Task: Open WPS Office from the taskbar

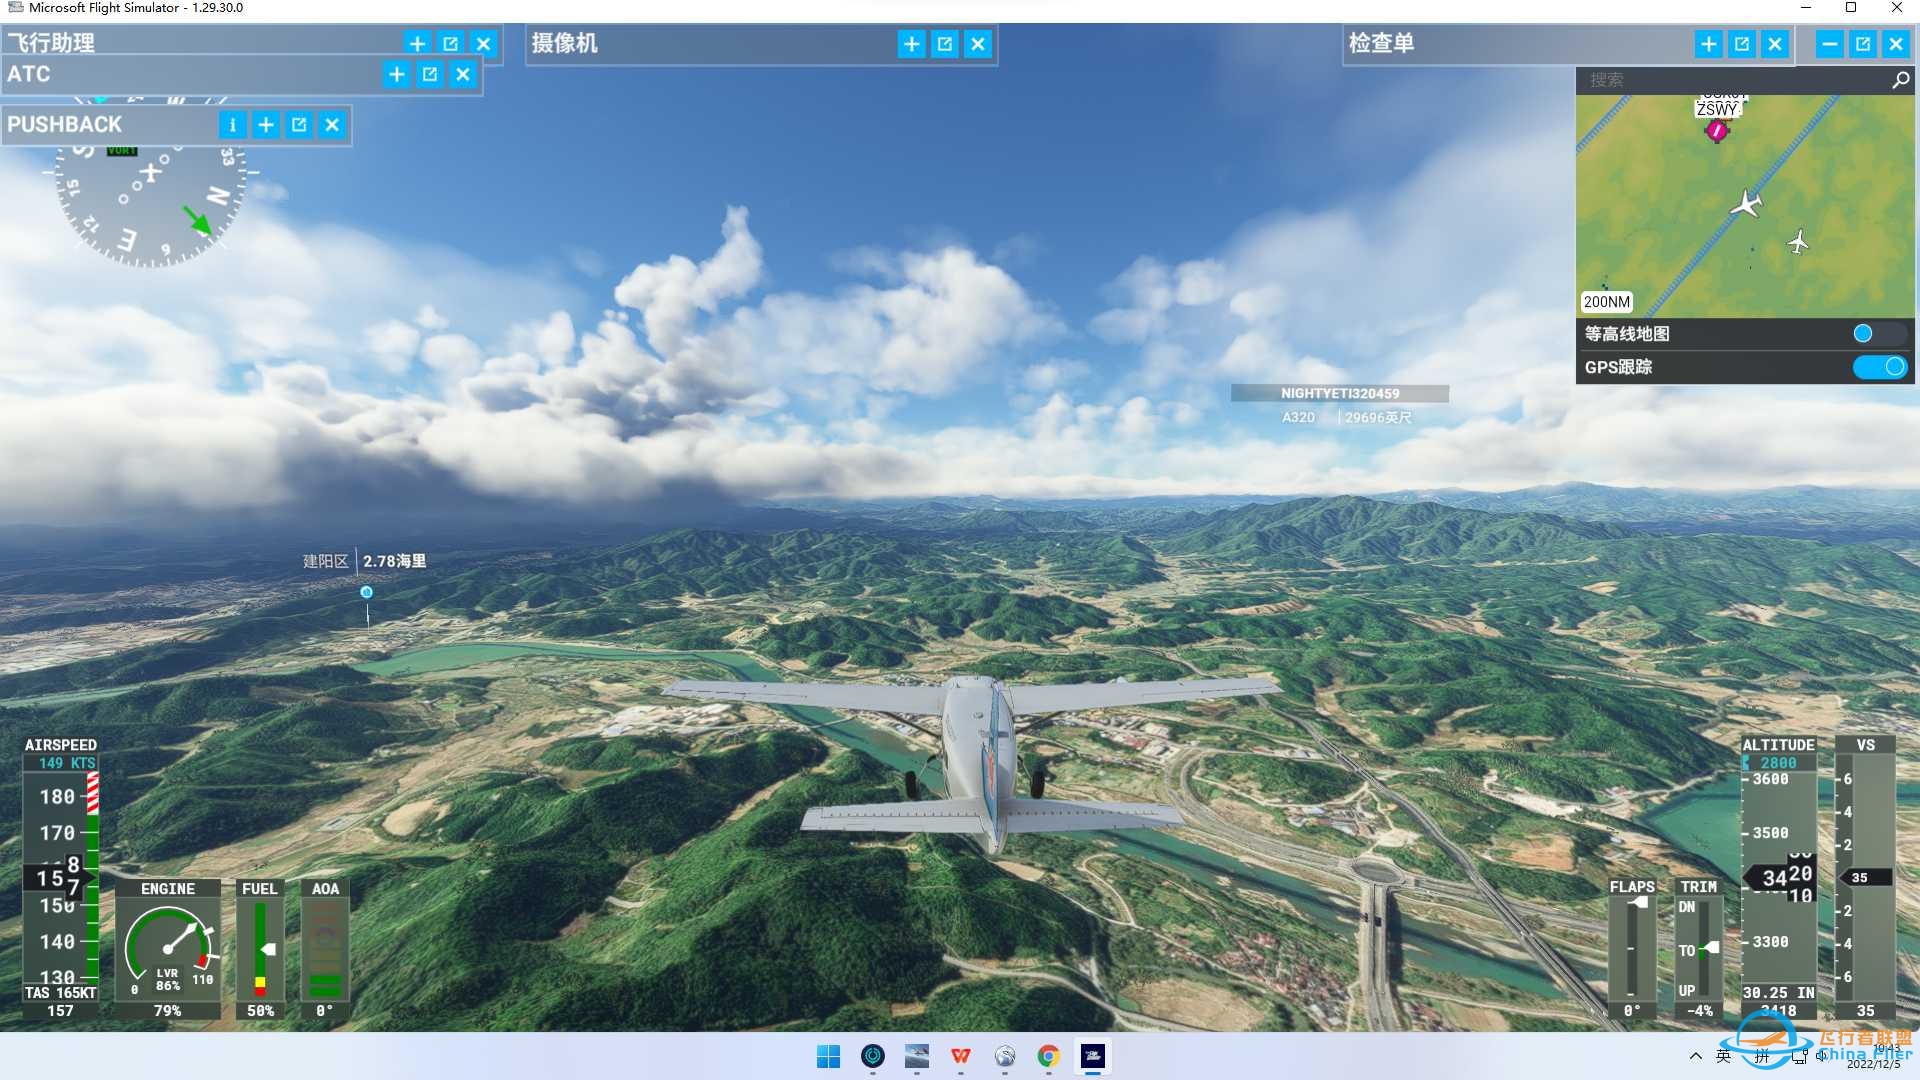Action: click(x=961, y=1056)
